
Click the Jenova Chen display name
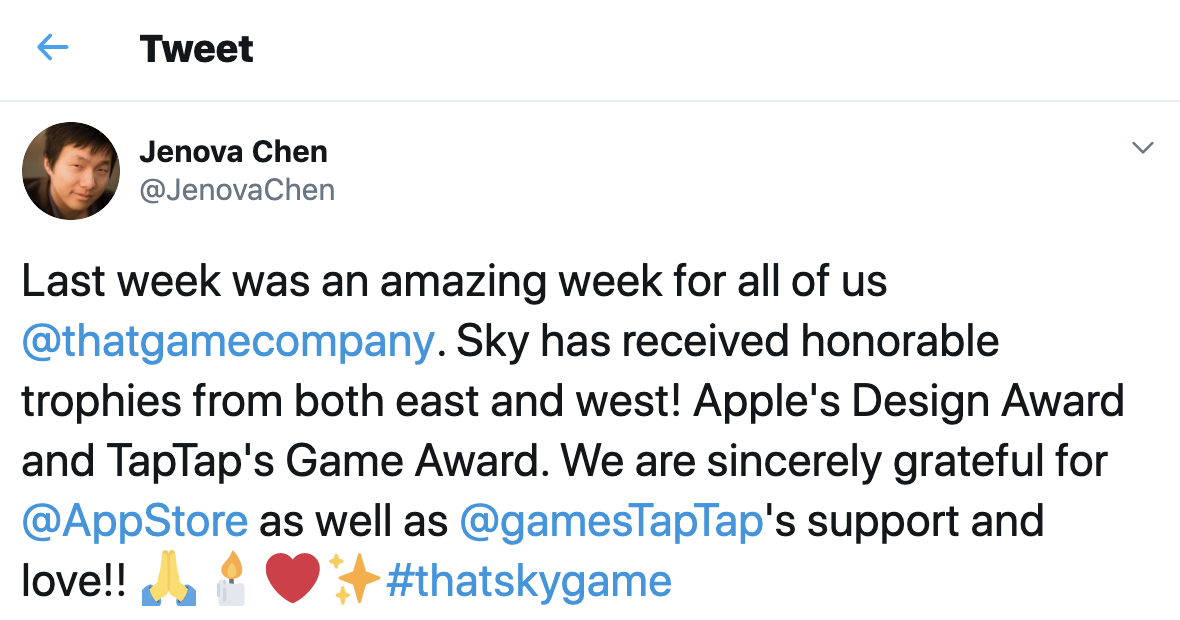pyautogui.click(x=233, y=152)
